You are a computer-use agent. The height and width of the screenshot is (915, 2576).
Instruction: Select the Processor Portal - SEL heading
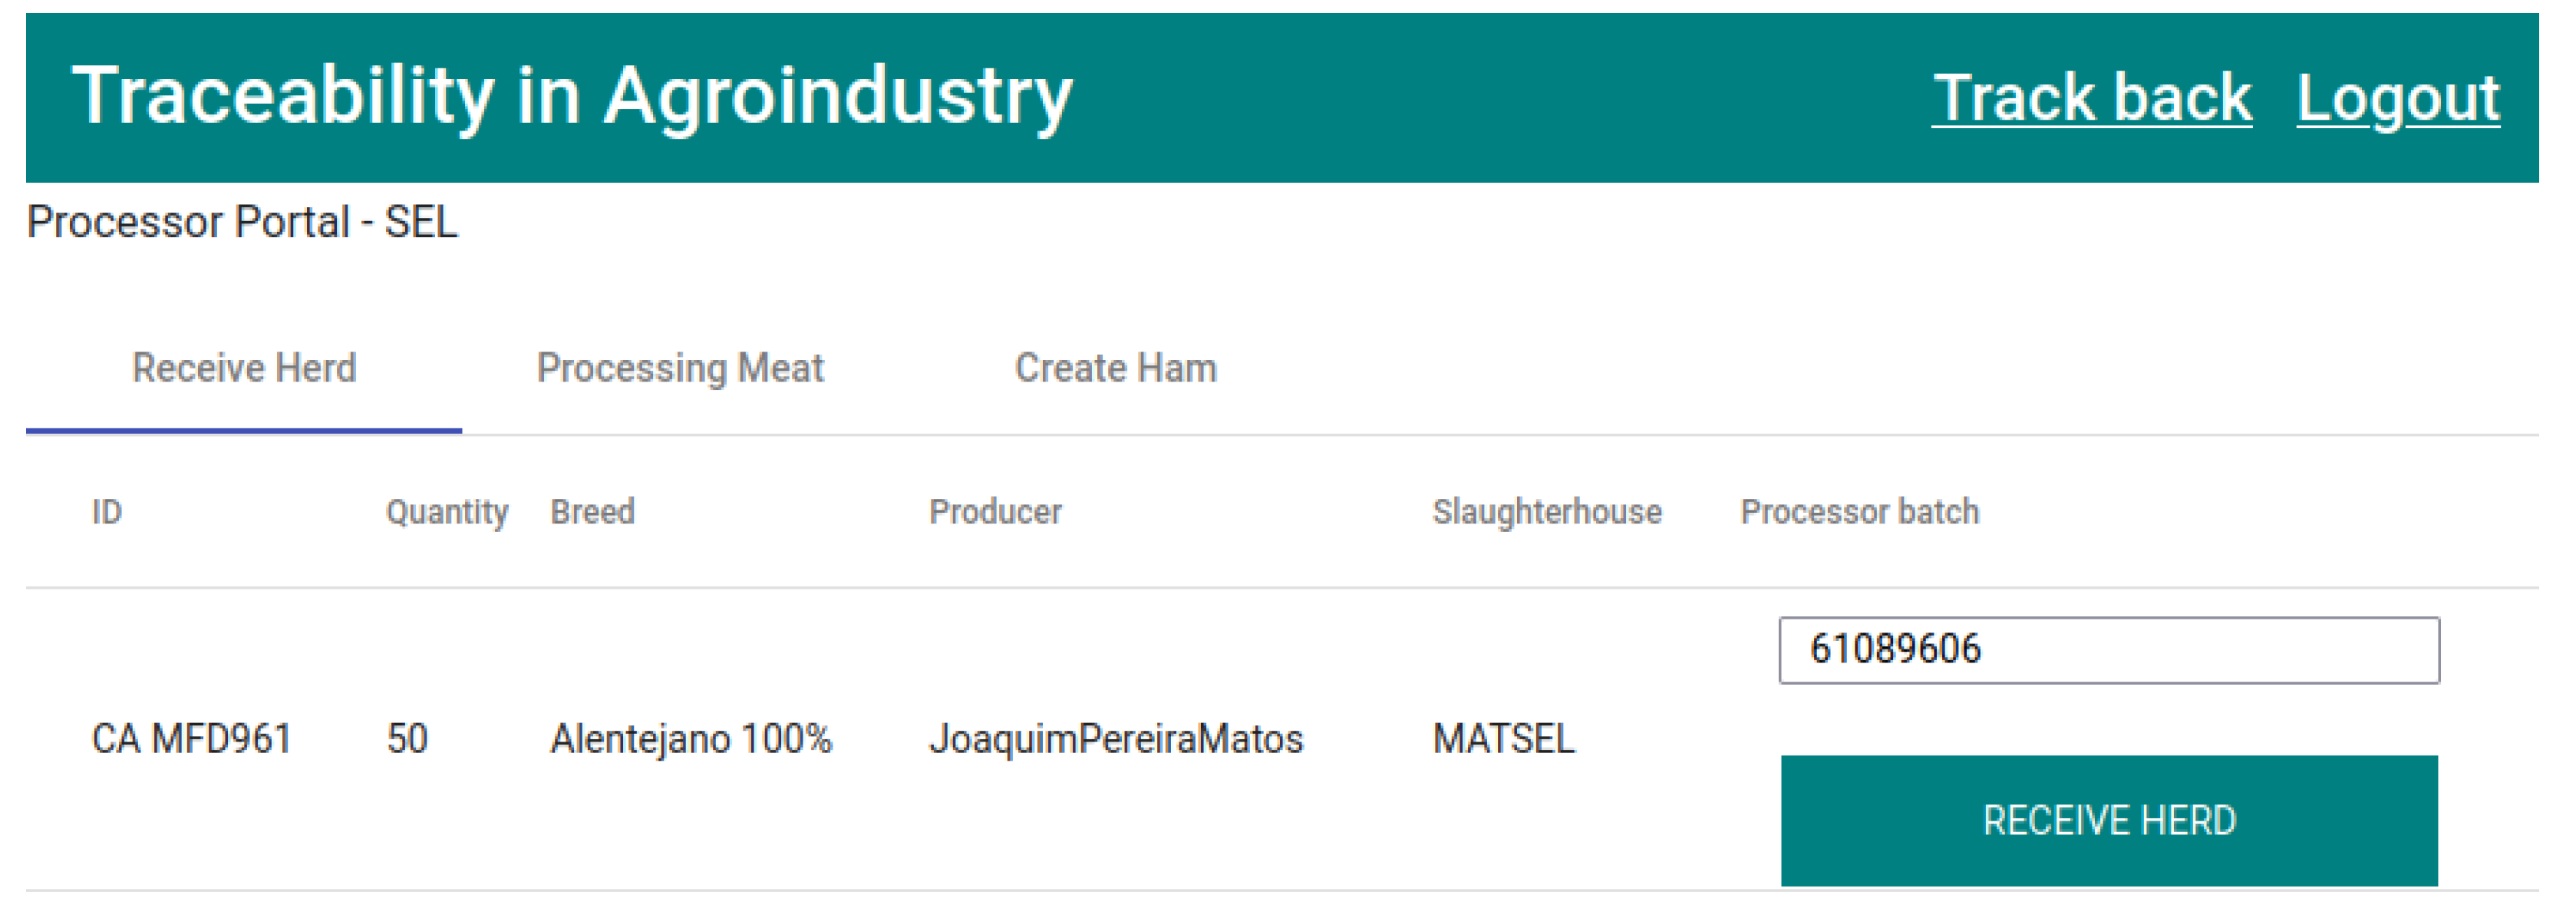pyautogui.click(x=242, y=222)
